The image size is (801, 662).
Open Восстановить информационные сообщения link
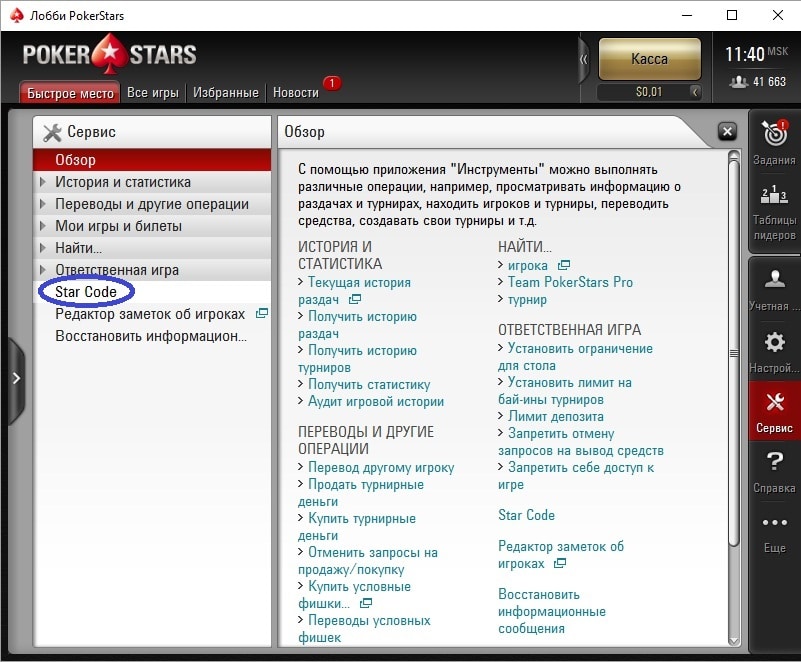tap(552, 611)
